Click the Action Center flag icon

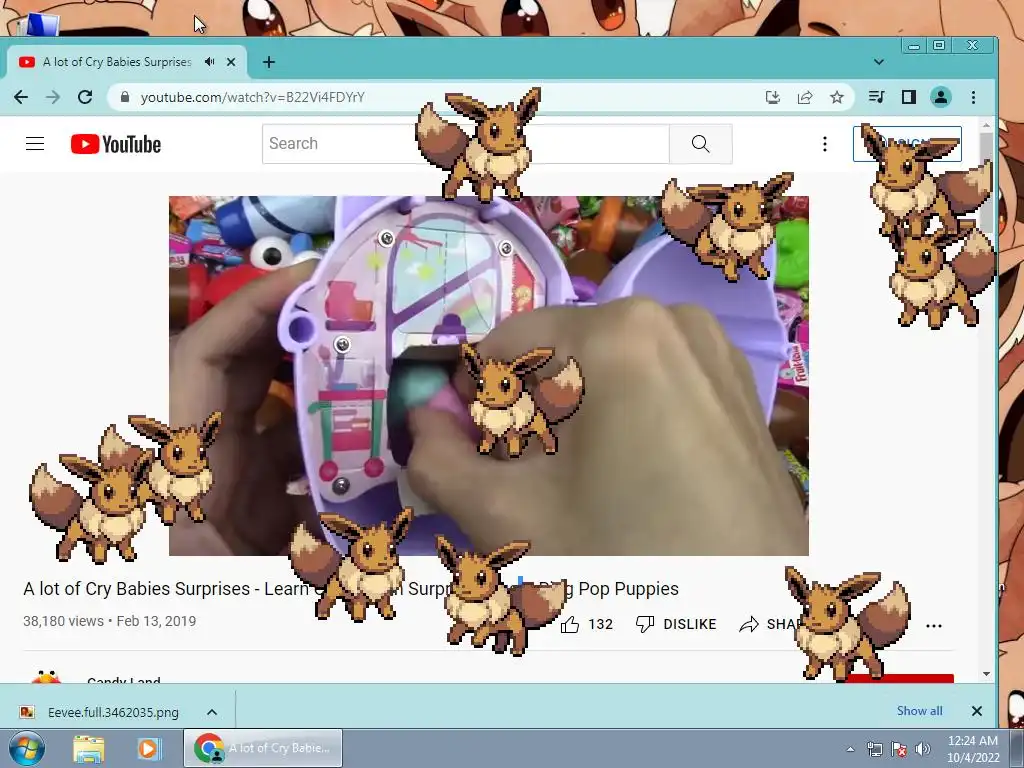click(899, 749)
